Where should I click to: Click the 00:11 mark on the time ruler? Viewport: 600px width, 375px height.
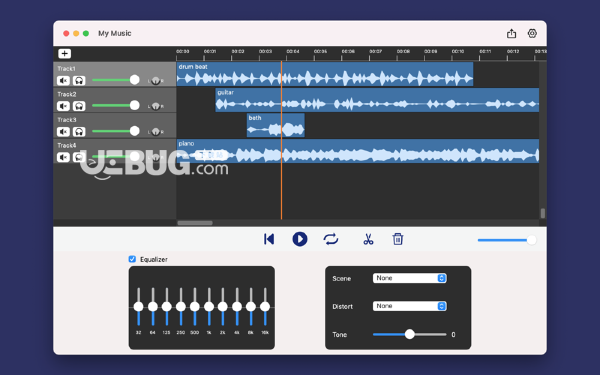pyautogui.click(x=485, y=51)
